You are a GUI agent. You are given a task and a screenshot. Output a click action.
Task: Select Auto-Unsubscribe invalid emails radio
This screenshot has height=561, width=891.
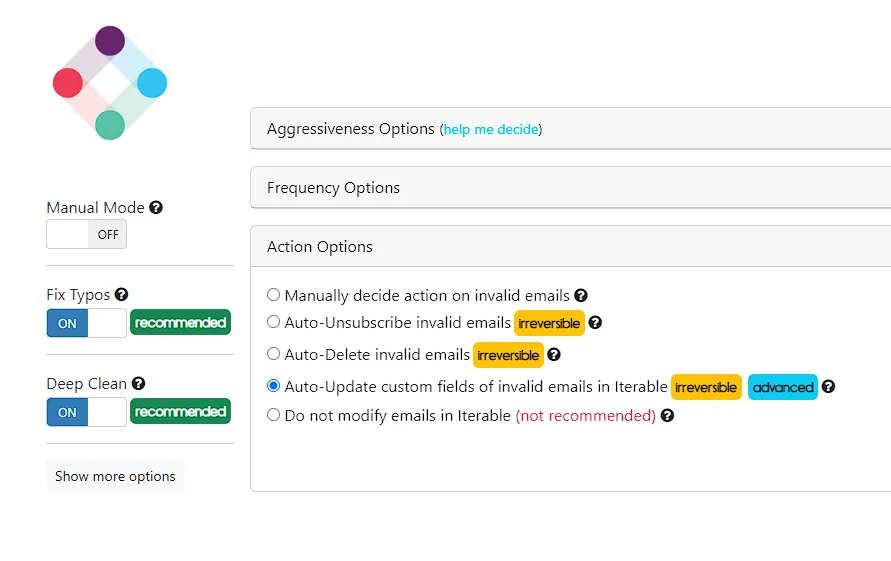(x=273, y=322)
